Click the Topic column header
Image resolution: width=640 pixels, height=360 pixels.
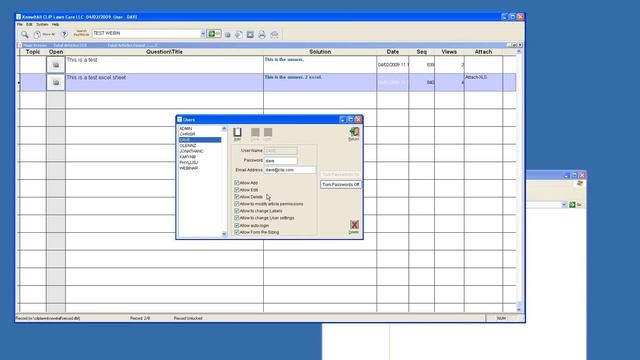pos(33,52)
